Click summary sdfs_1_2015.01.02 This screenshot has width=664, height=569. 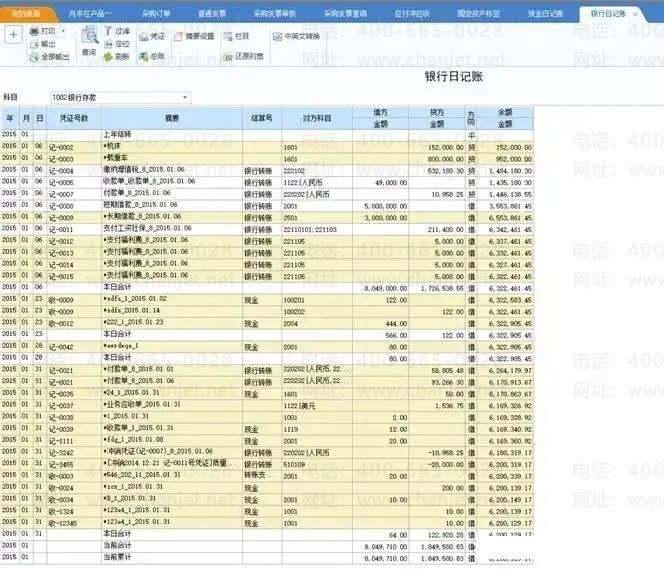(135, 298)
